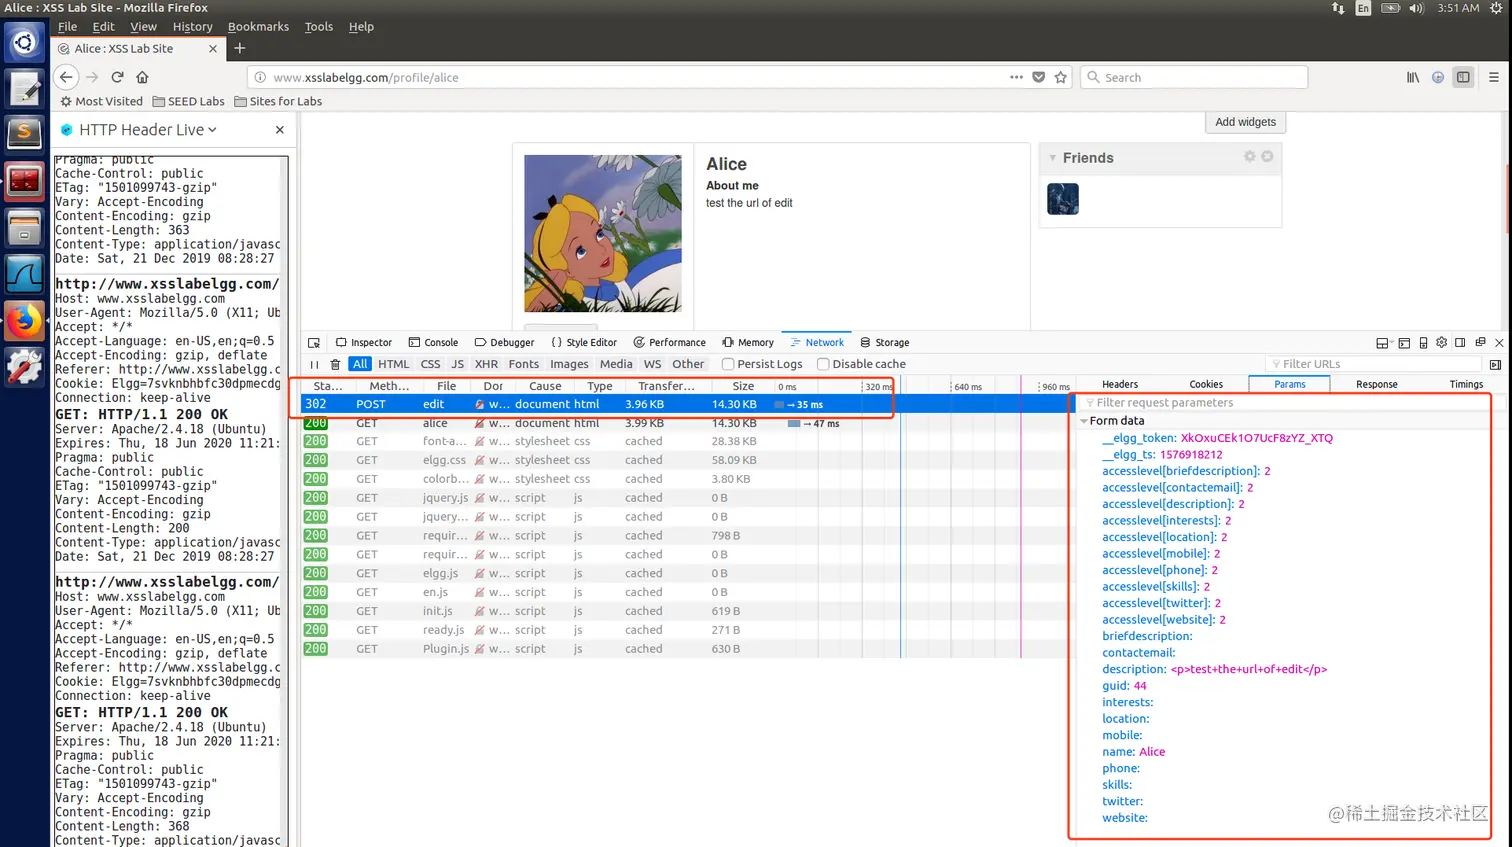This screenshot has width=1512, height=847.
Task: Click the friend avatar in Friends widget
Action: [1062, 199]
